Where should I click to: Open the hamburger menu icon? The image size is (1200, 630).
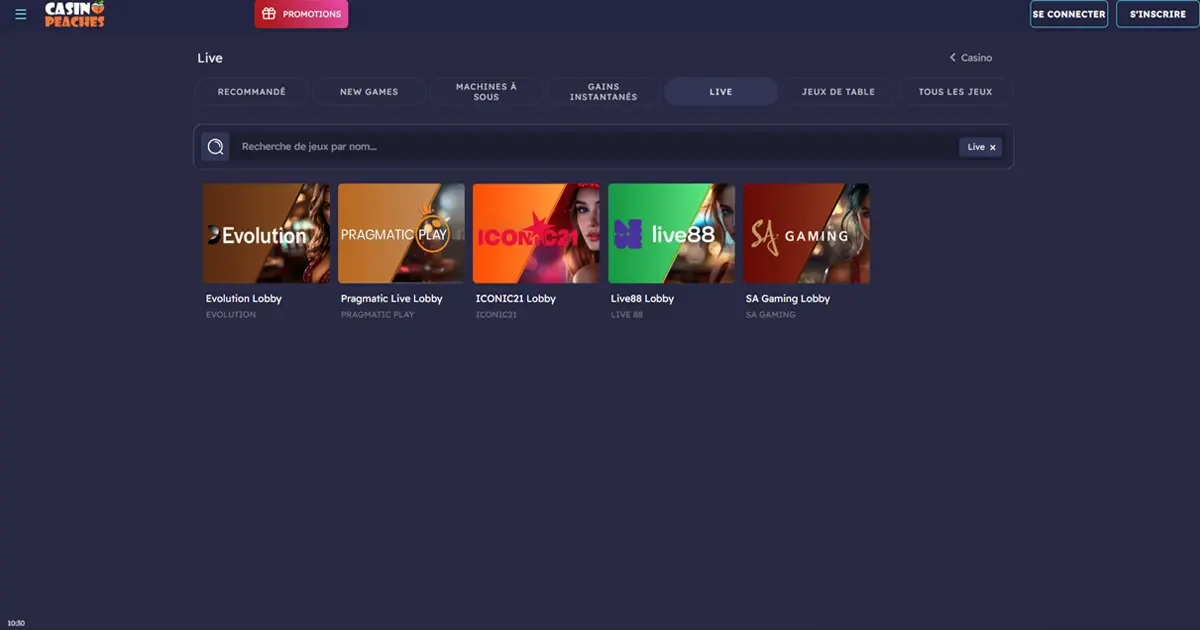(x=21, y=15)
